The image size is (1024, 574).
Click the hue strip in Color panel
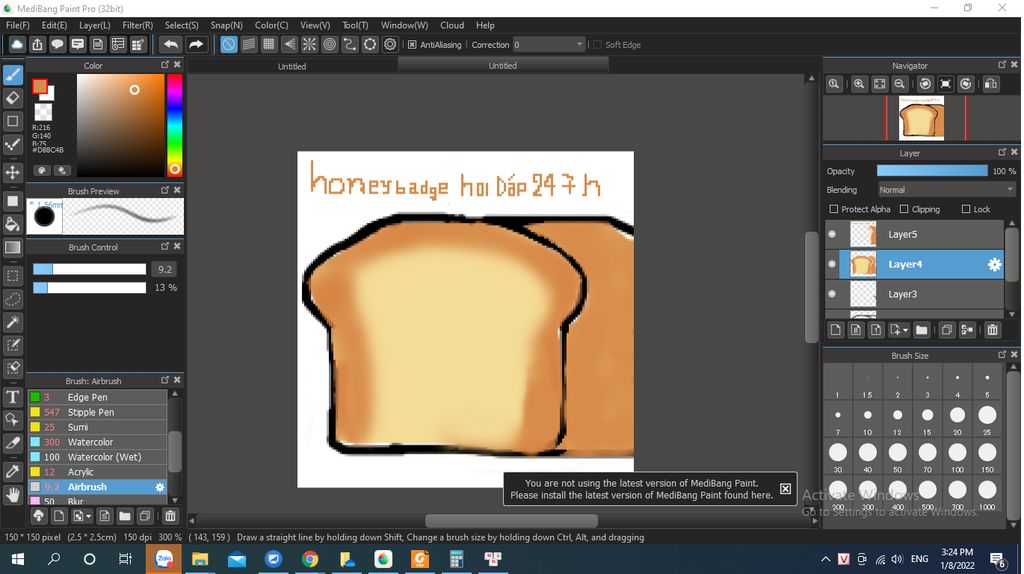click(174, 125)
